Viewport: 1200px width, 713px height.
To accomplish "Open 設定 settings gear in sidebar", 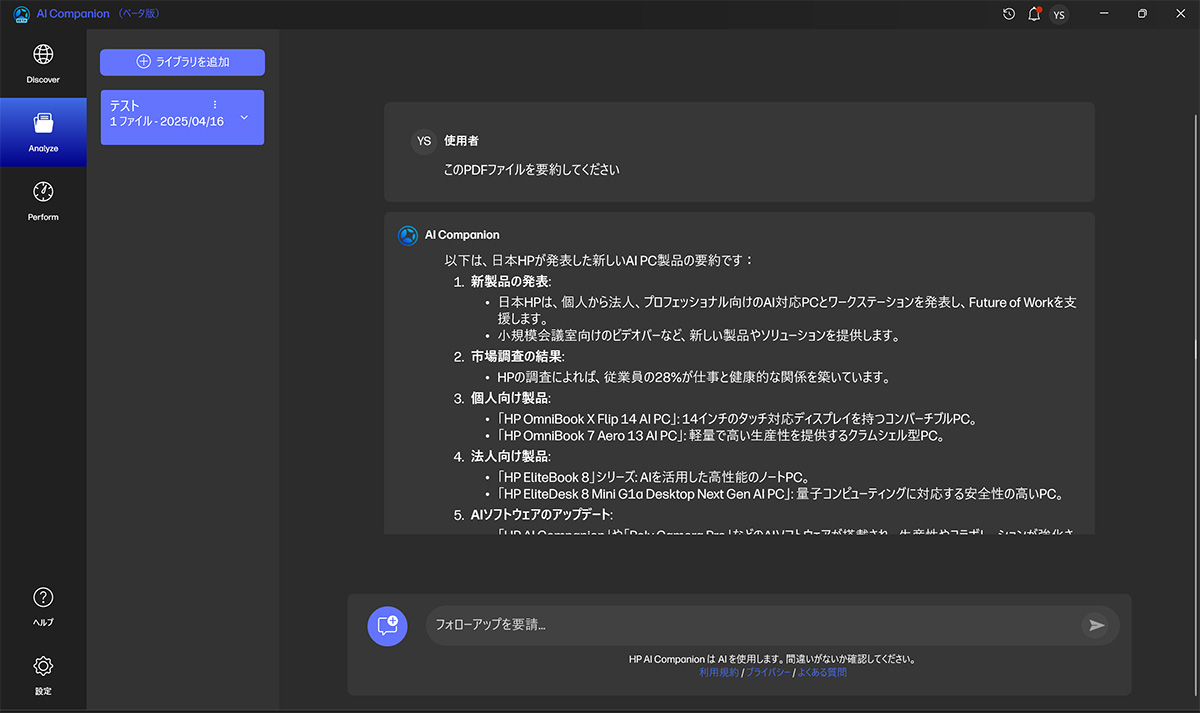I will 43,674.
